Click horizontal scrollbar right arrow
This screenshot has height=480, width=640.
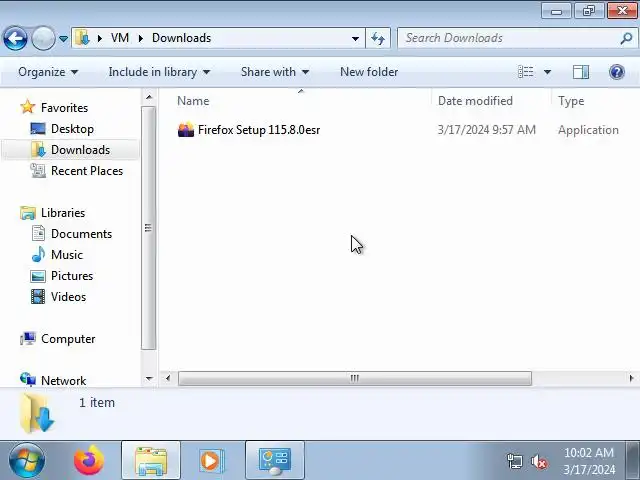tap(631, 378)
